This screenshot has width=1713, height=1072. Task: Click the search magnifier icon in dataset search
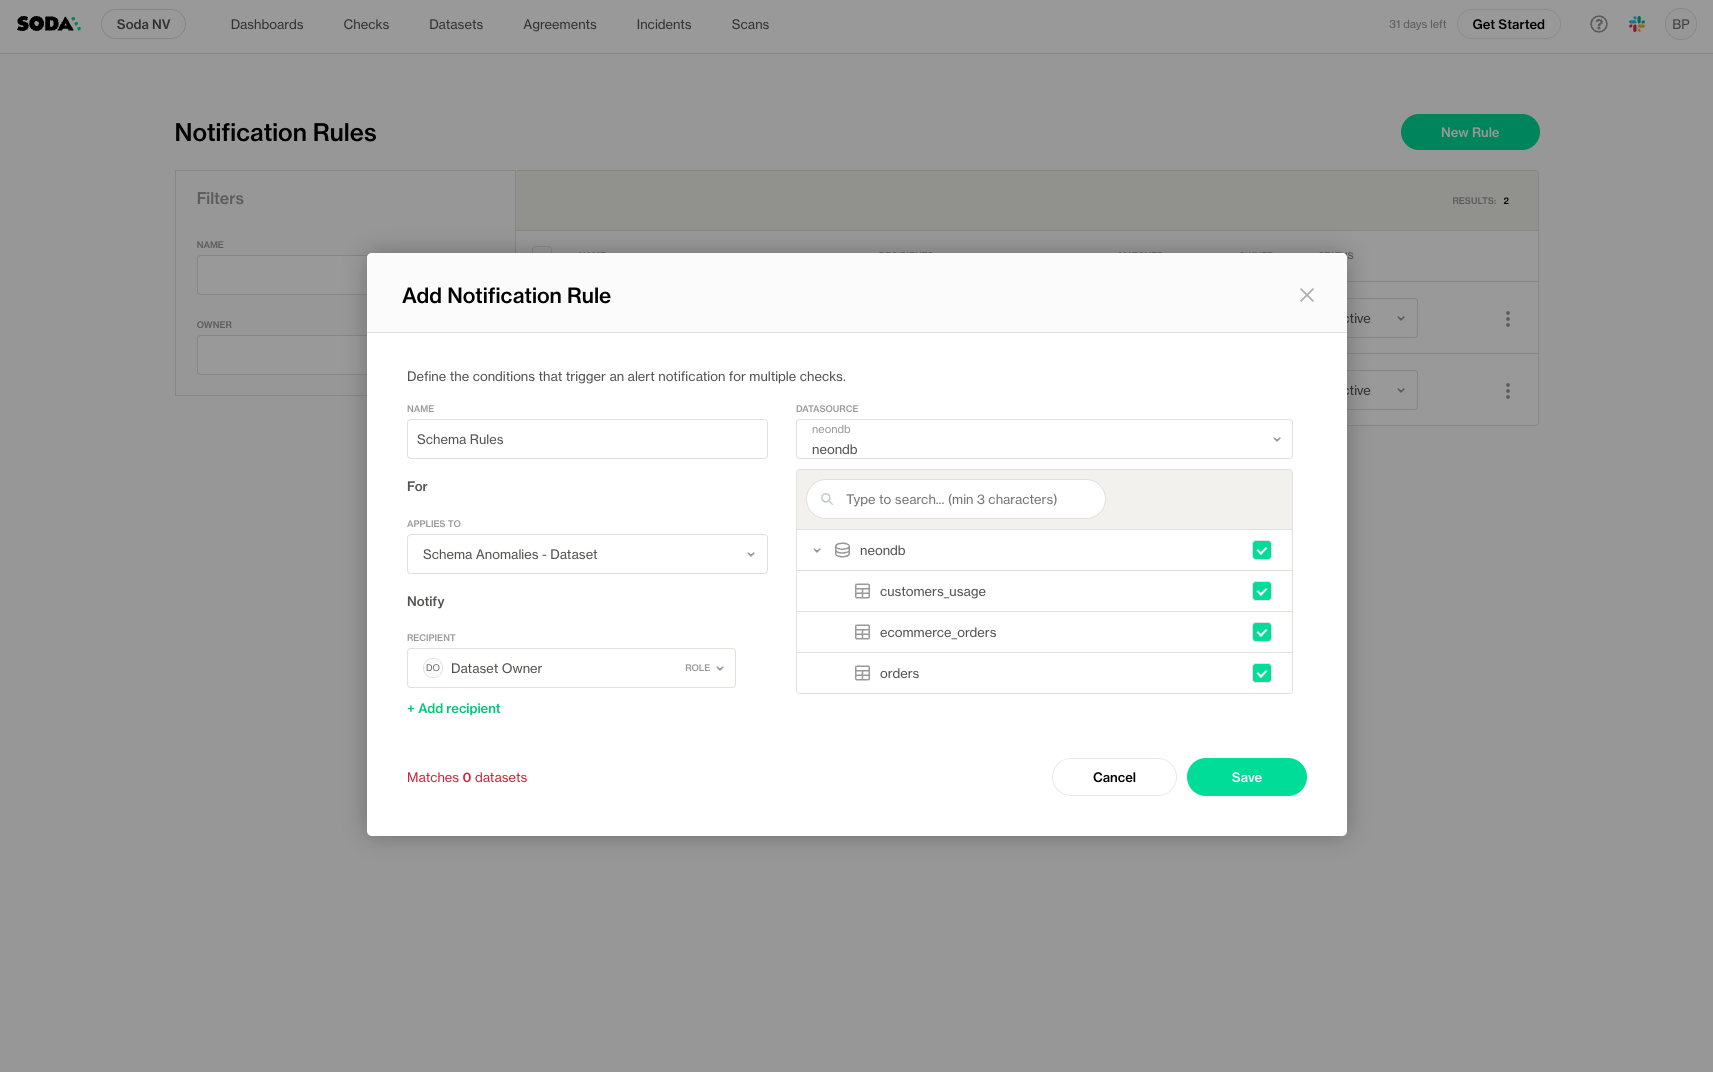click(827, 499)
